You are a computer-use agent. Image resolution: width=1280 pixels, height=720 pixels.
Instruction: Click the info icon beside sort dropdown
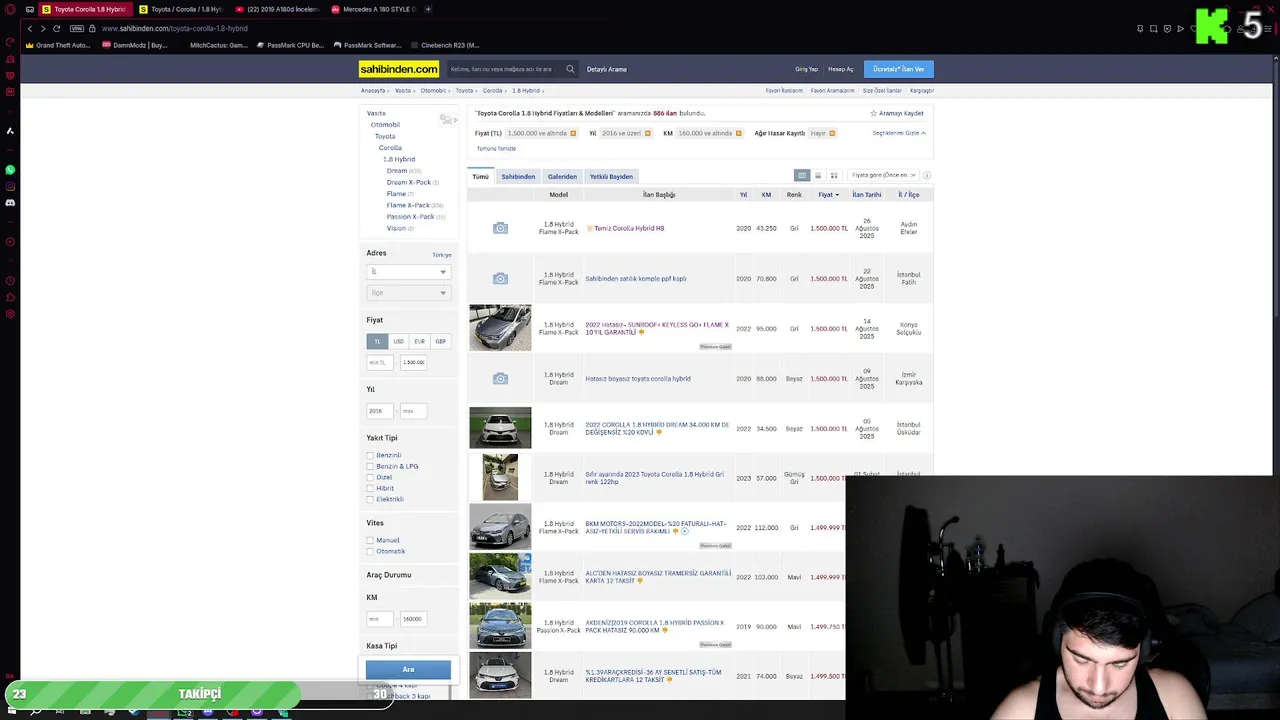tap(927, 175)
